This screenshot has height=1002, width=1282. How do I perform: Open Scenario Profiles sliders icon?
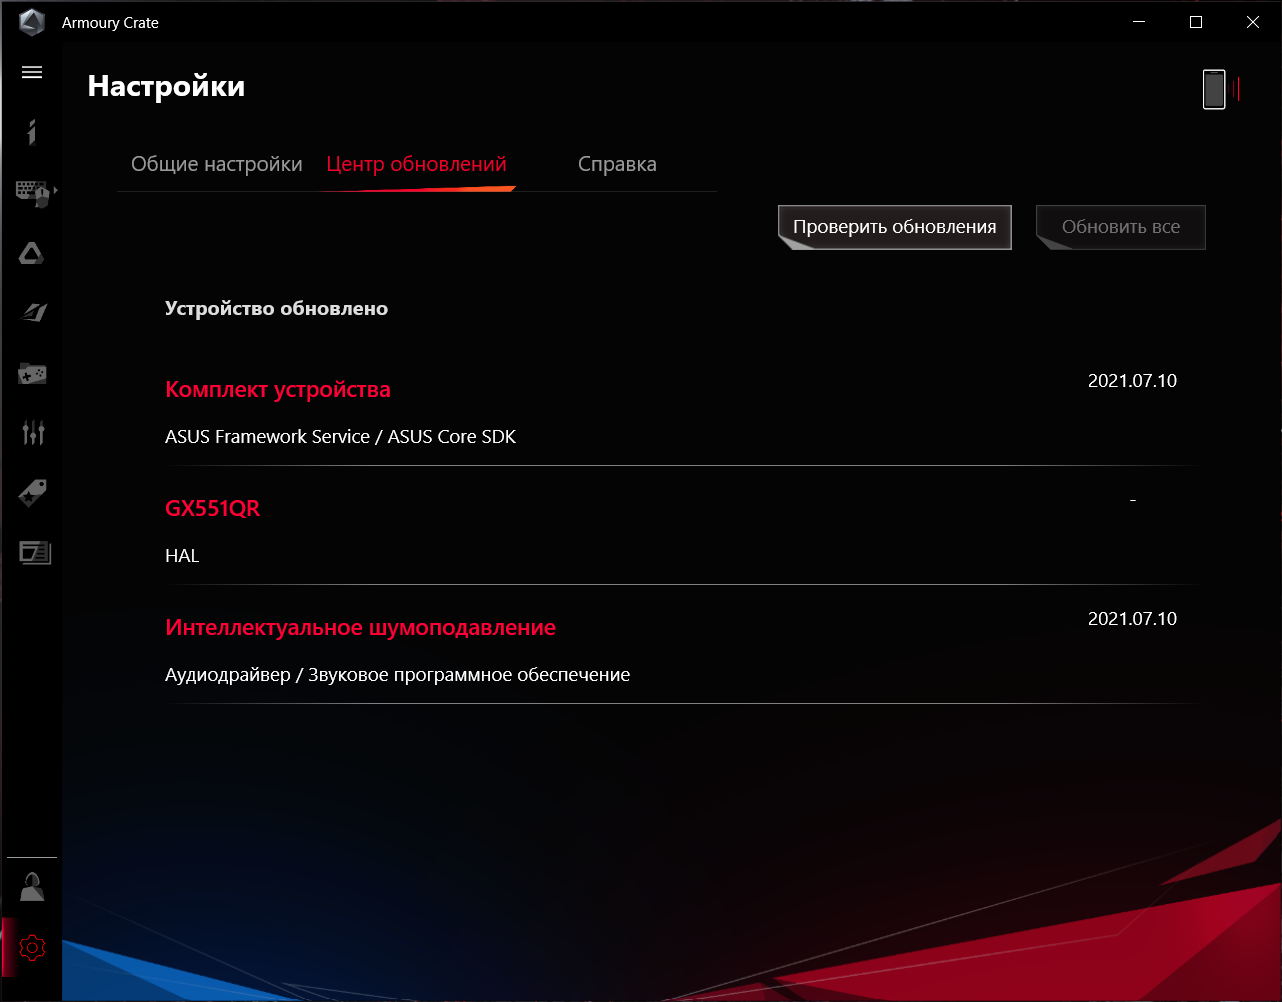[32, 433]
